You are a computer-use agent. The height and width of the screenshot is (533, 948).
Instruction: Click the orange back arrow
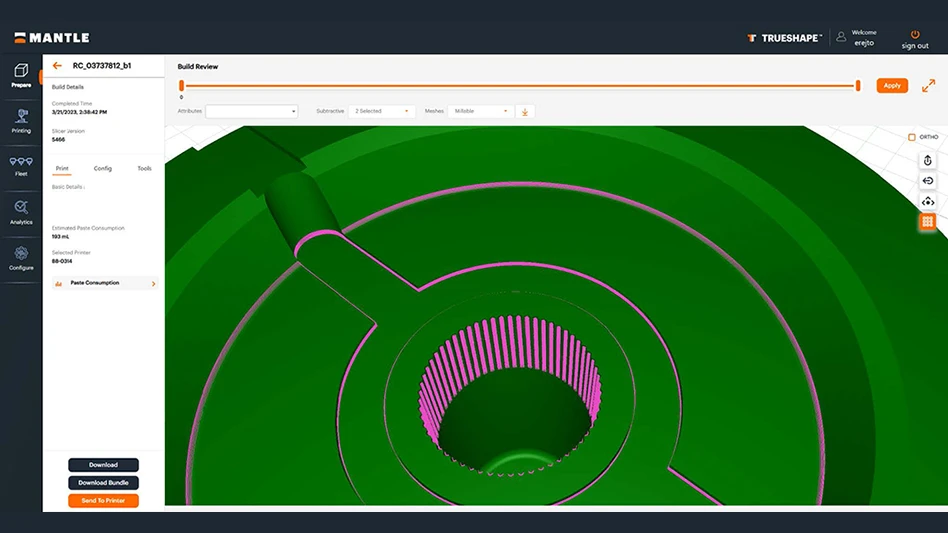click(x=57, y=66)
